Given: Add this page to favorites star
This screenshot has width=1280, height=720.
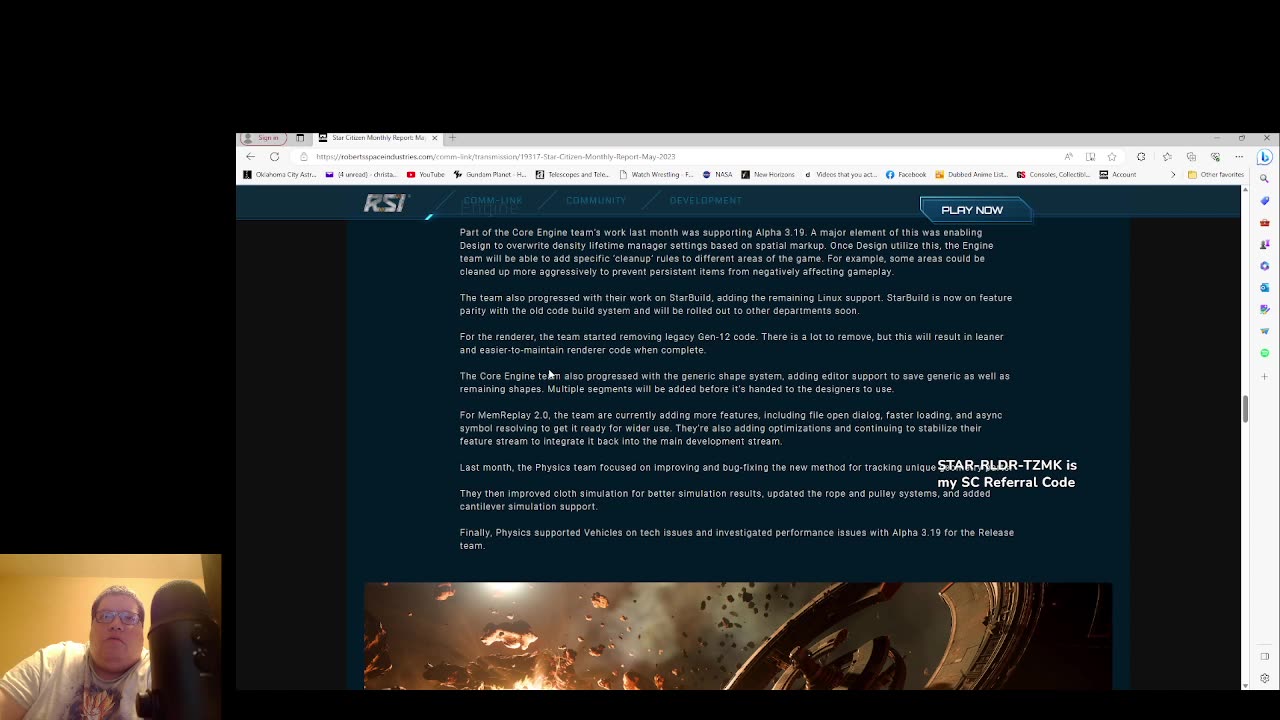Looking at the screenshot, I should 1111,156.
